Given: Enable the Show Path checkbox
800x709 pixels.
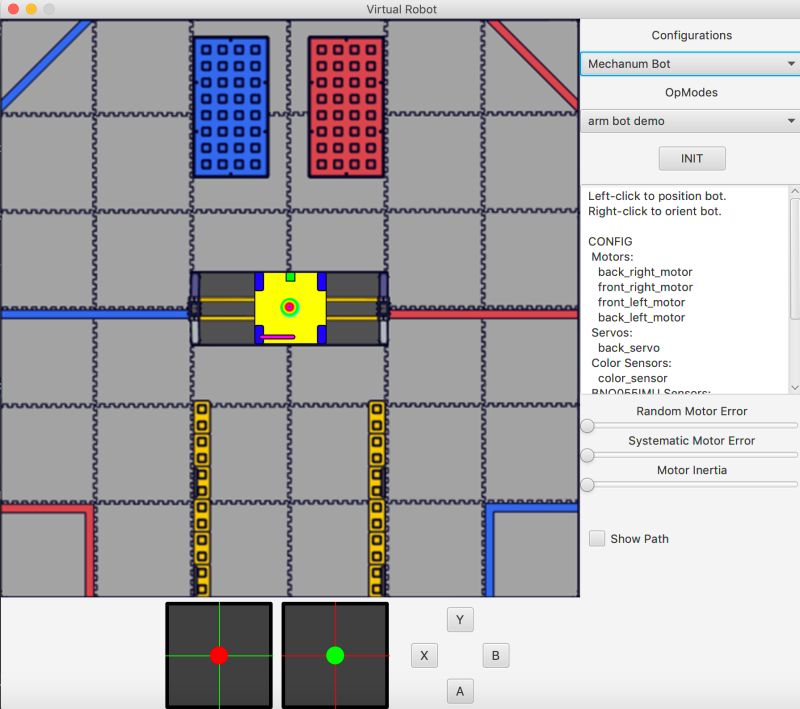Looking at the screenshot, I should (597, 539).
